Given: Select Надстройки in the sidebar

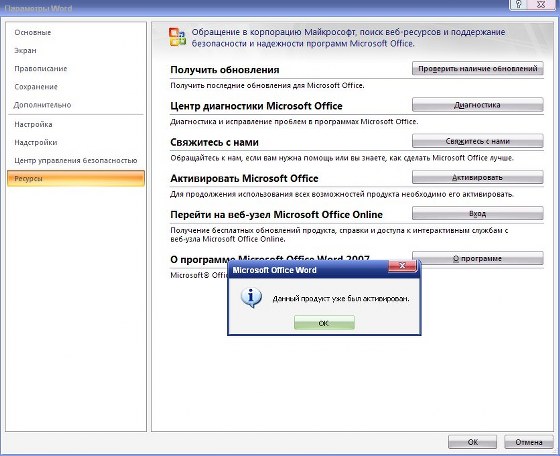Looking at the screenshot, I should click(36, 142).
